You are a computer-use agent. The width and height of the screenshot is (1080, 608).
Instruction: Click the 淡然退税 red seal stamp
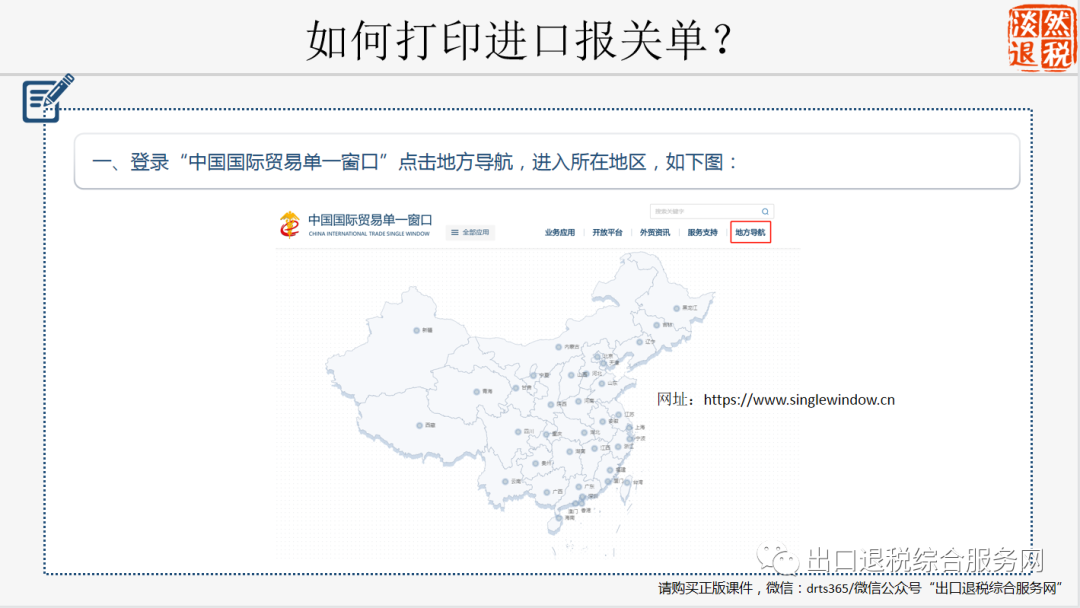[1041, 37]
